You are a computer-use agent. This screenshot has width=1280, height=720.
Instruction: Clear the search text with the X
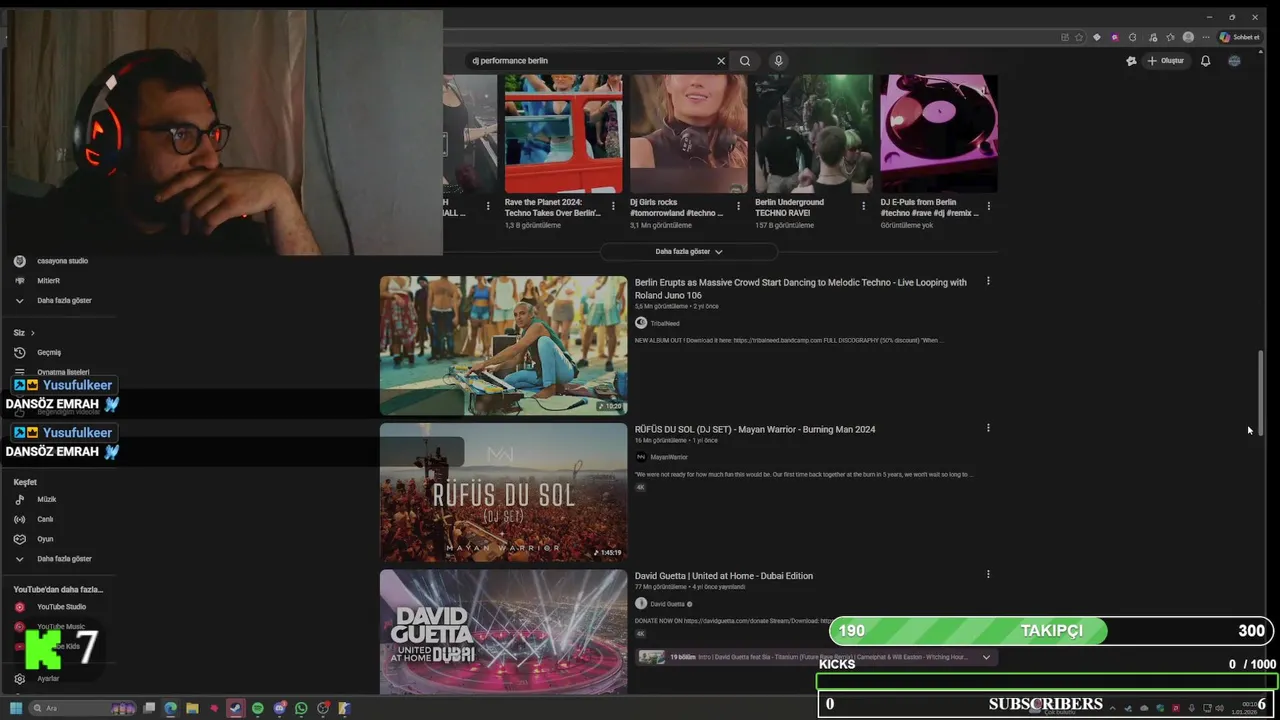tap(721, 61)
